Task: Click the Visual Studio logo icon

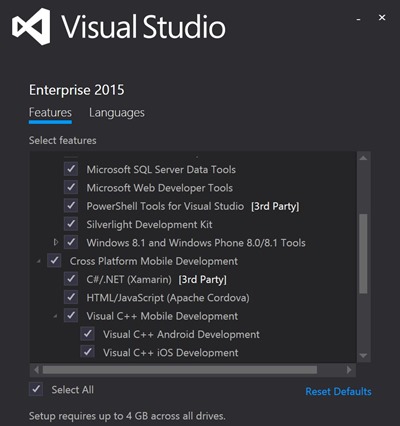Action: (x=31, y=27)
